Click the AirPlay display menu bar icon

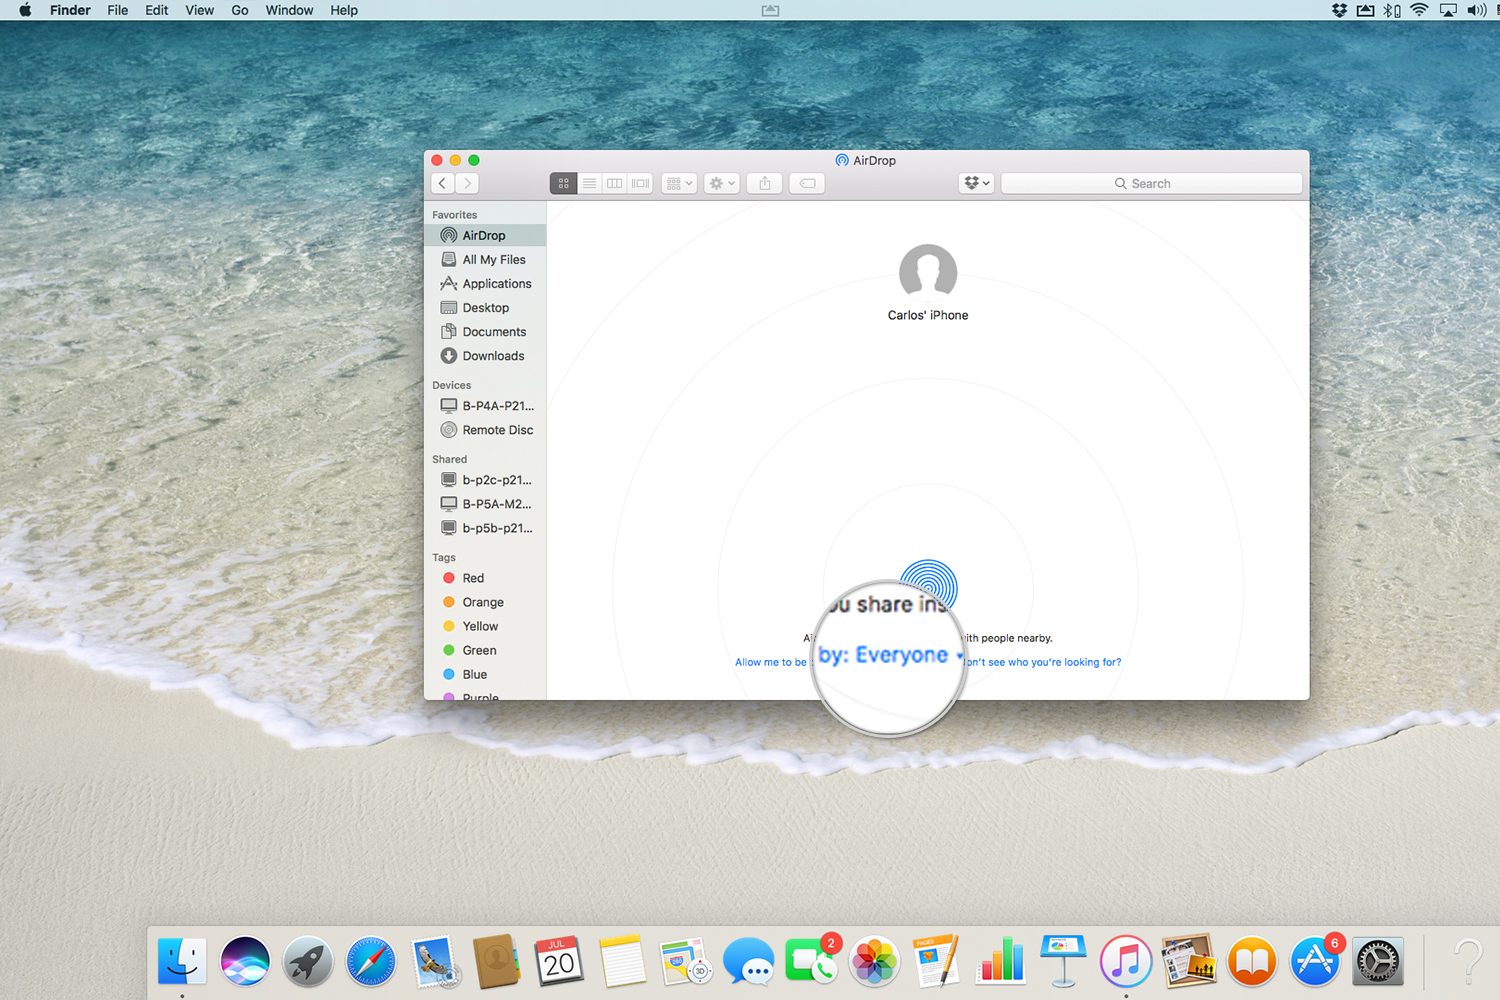pos(1448,10)
